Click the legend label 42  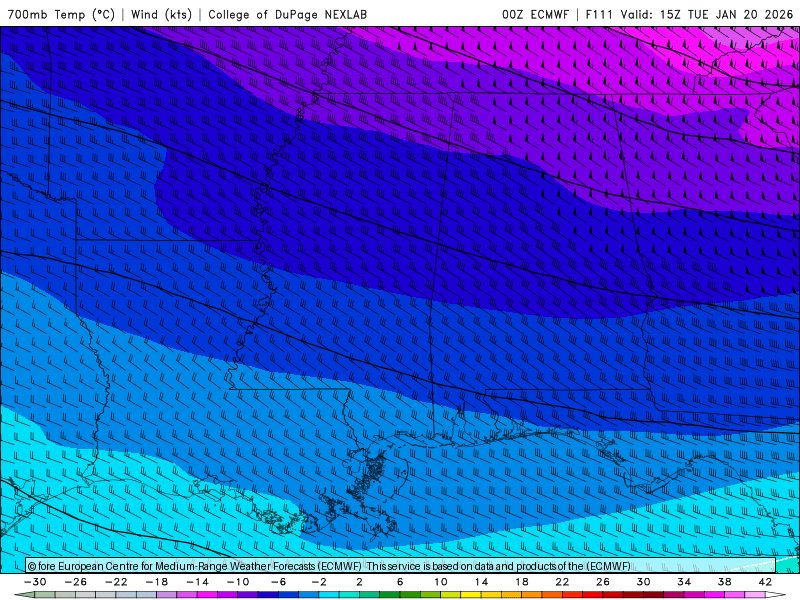[x=765, y=582]
